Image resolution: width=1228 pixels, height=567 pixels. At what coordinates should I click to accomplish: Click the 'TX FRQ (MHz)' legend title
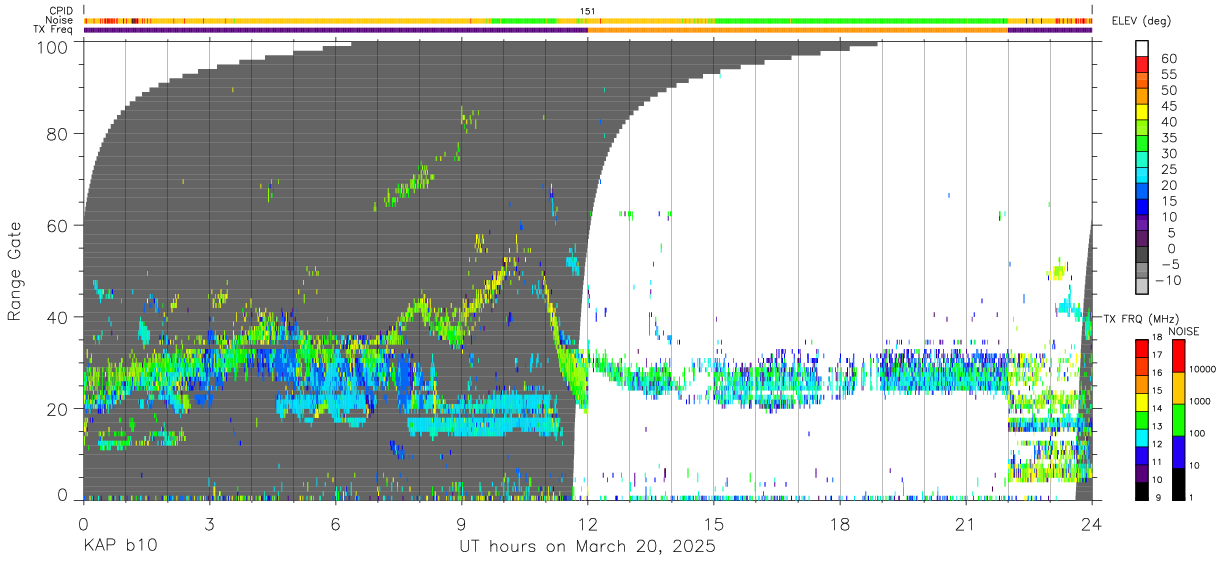[x=1140, y=318]
